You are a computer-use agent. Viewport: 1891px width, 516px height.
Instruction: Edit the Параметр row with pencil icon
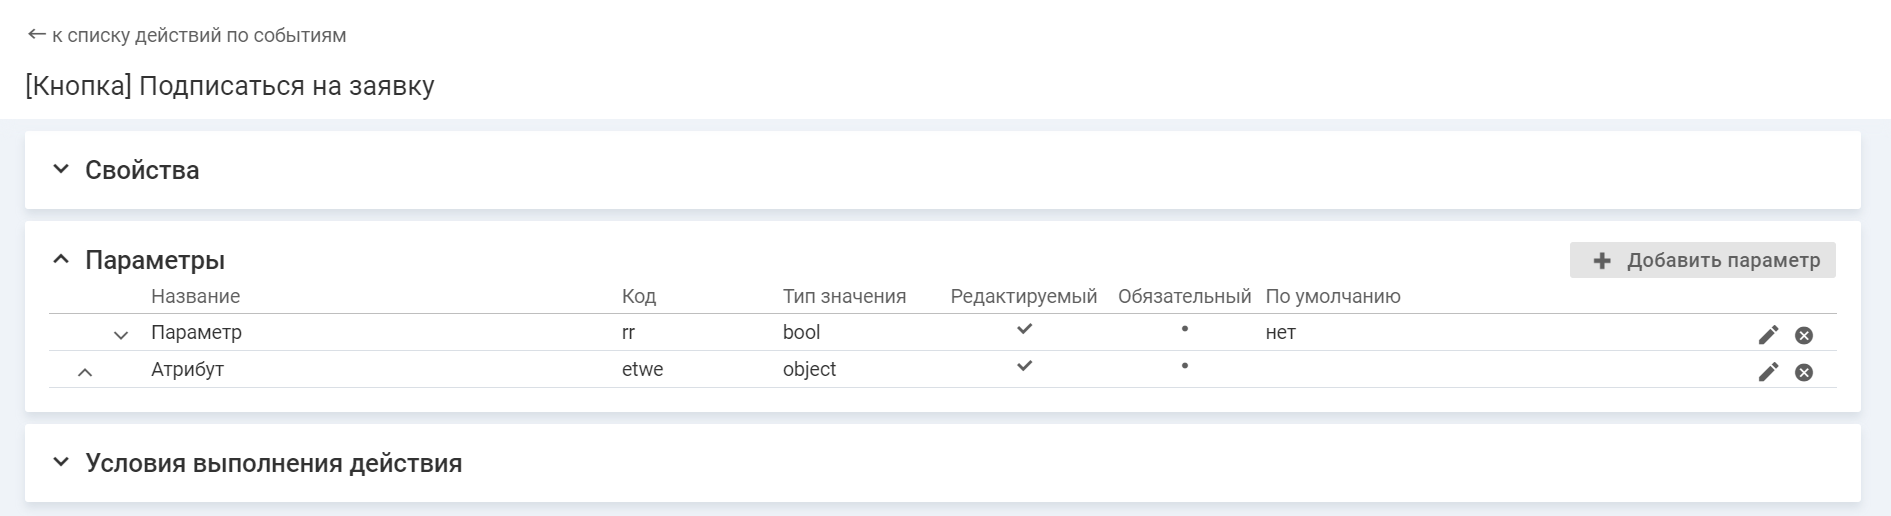click(x=1768, y=335)
